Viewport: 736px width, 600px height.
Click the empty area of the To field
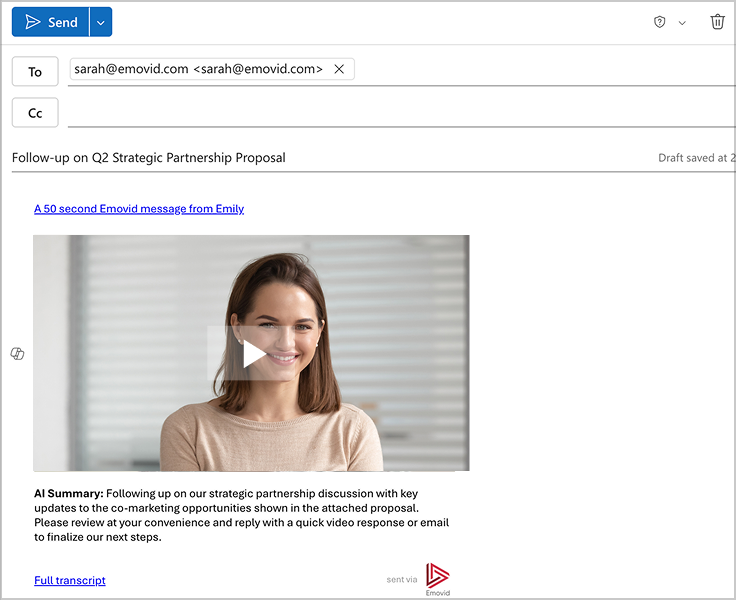pyautogui.click(x=540, y=70)
